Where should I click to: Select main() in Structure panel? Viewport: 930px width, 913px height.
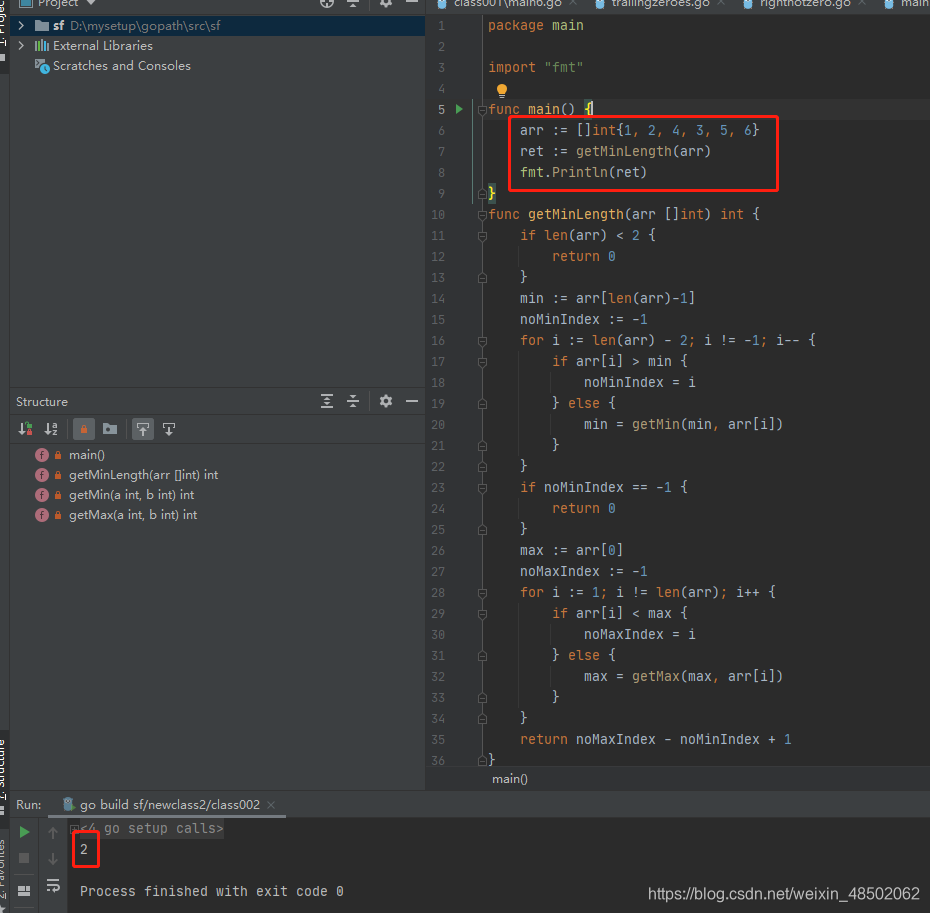[x=87, y=455]
